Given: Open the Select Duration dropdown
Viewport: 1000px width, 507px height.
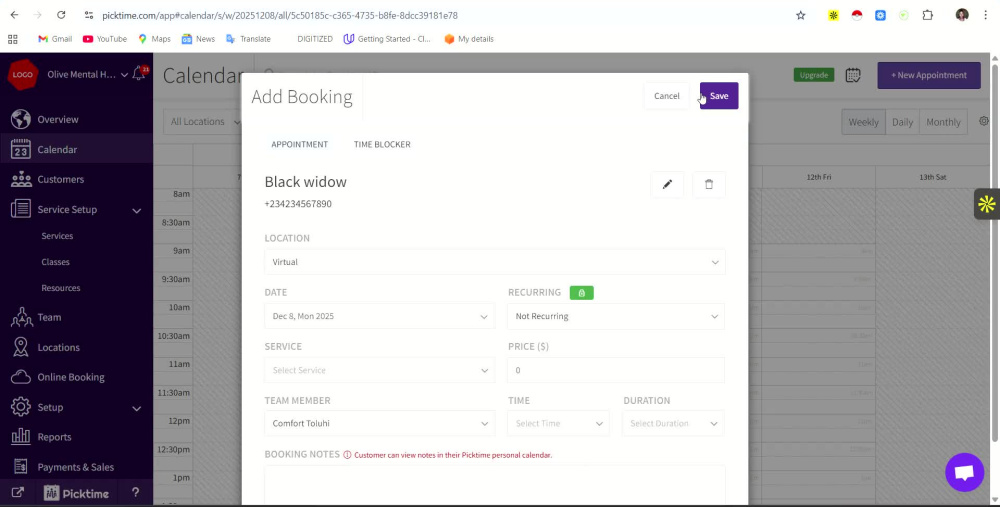Looking at the screenshot, I should [673, 423].
